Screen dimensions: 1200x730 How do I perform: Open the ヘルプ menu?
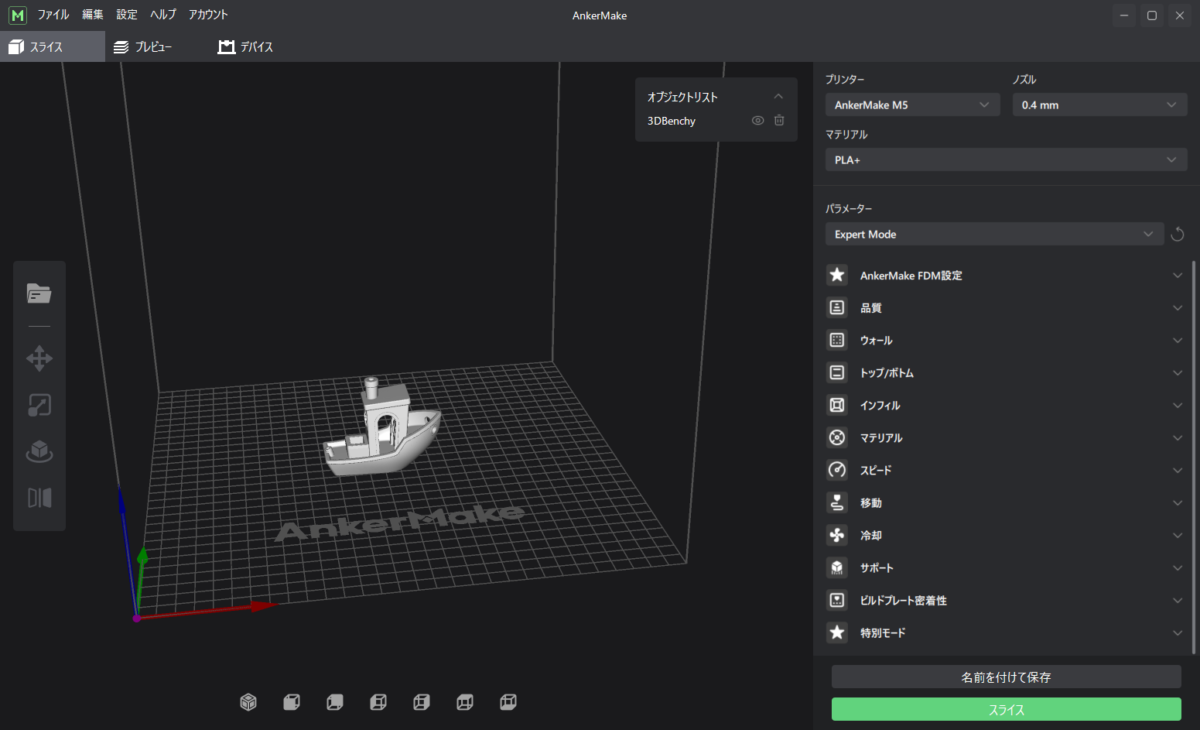click(x=163, y=15)
